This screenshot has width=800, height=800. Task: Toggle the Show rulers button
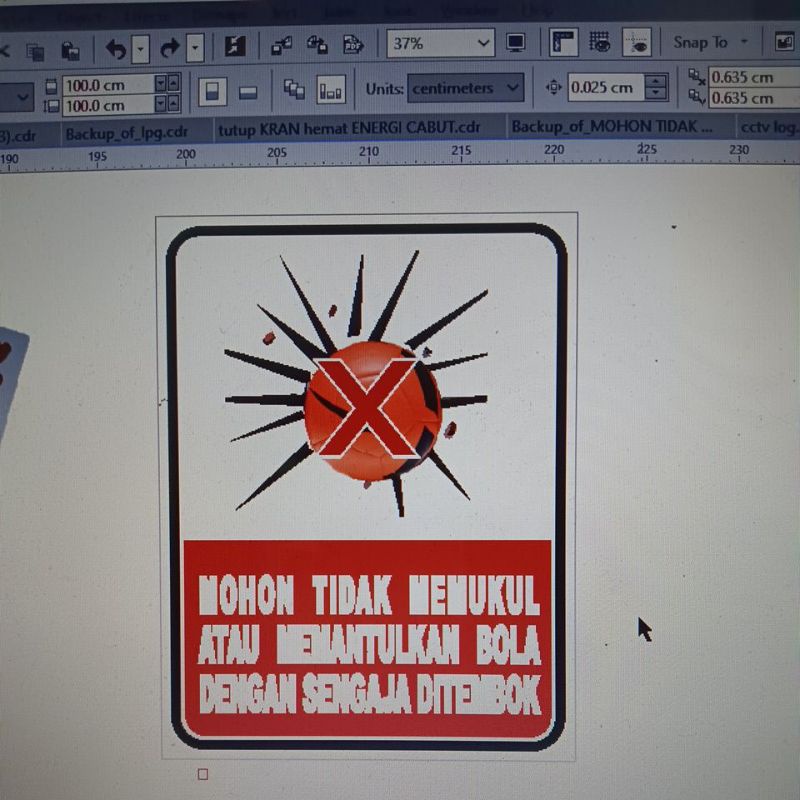click(x=564, y=43)
